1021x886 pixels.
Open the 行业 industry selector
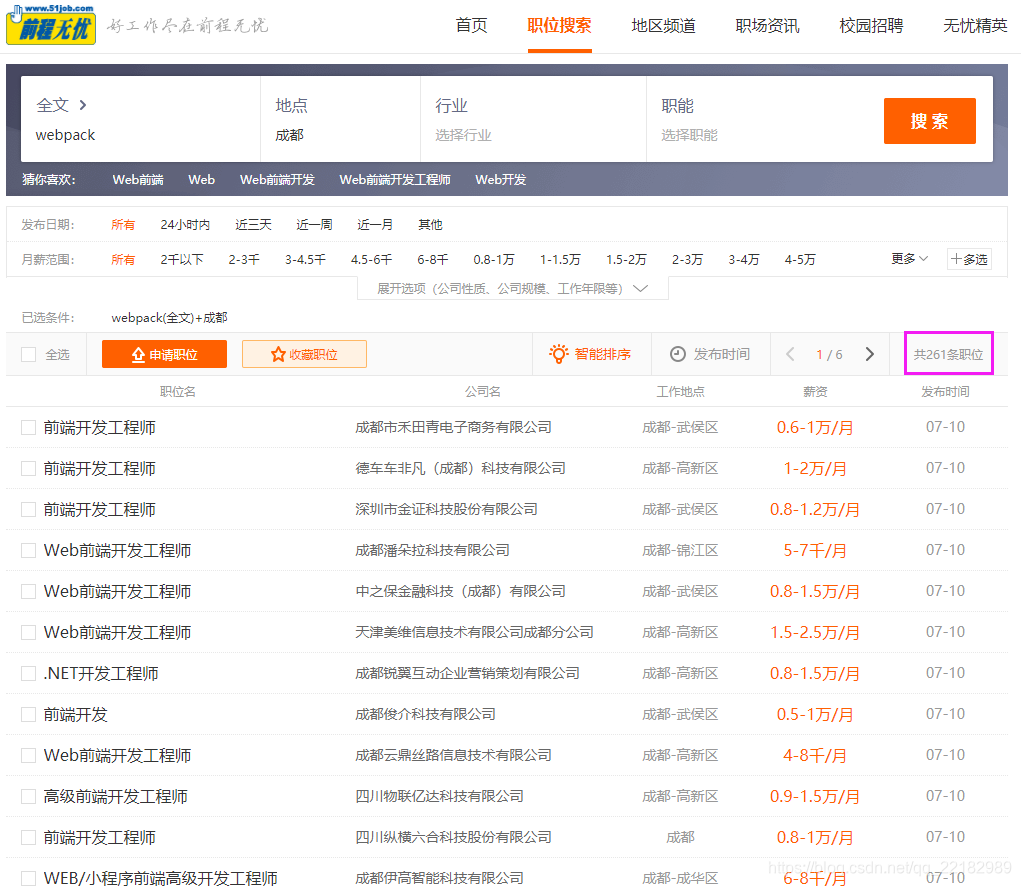(x=533, y=119)
